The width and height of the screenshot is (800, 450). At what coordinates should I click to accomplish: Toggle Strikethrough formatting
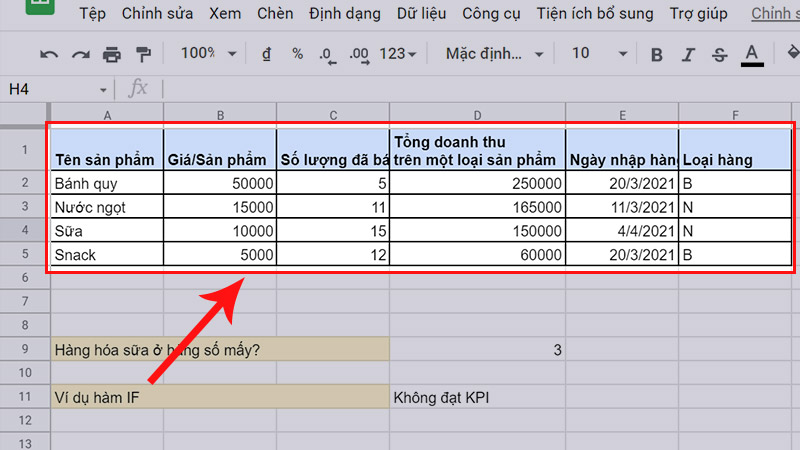click(719, 54)
